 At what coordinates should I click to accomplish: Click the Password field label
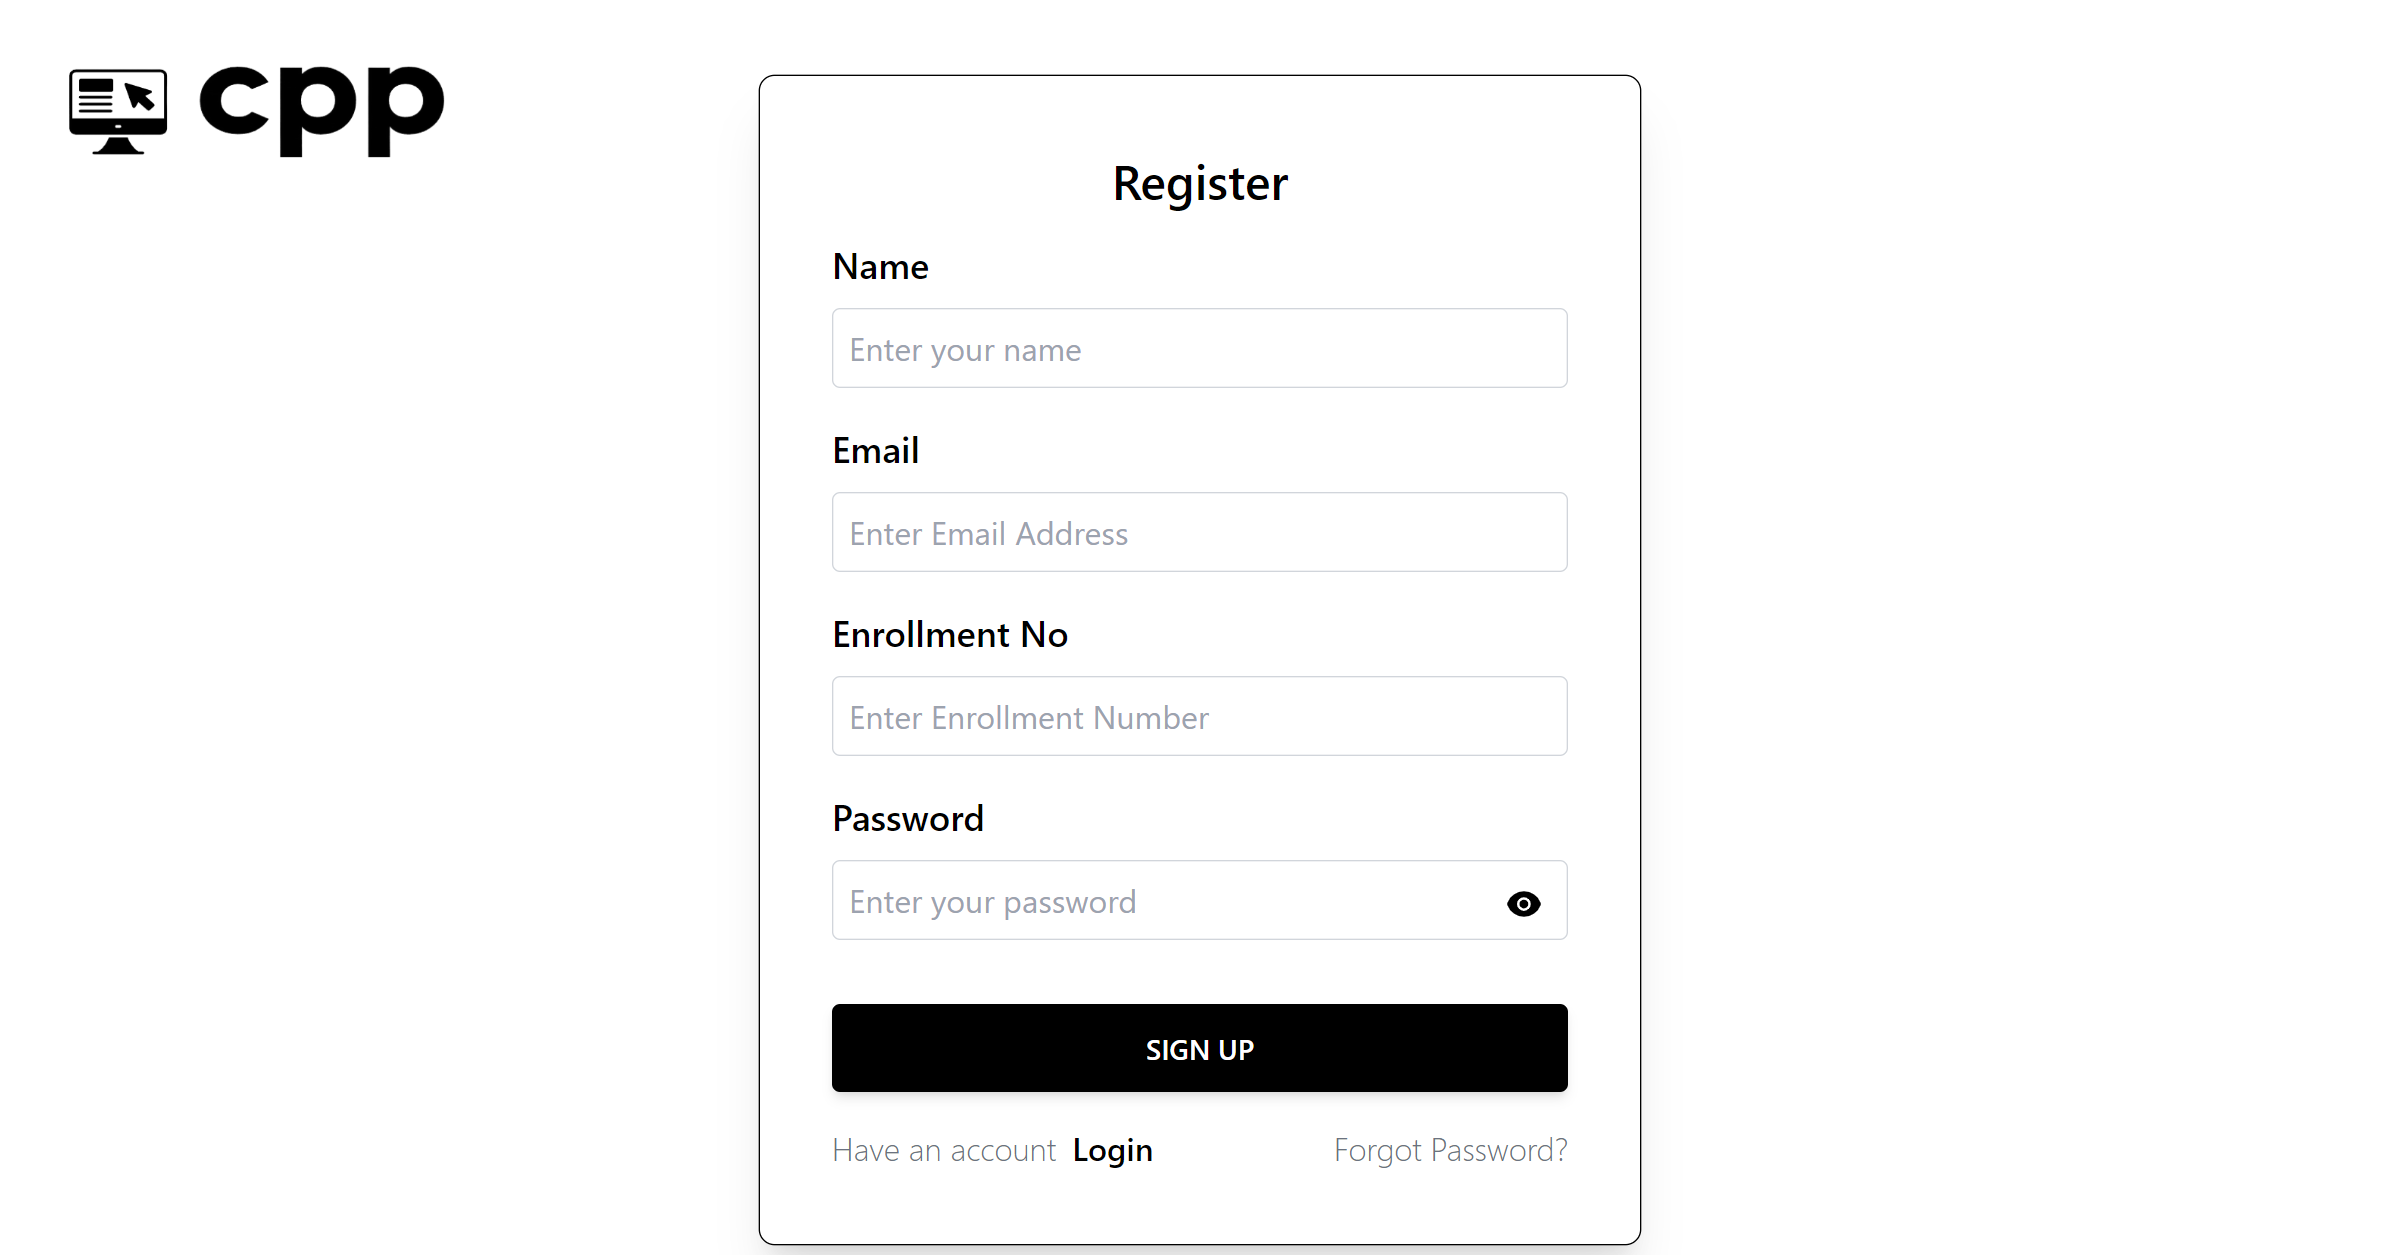click(908, 819)
